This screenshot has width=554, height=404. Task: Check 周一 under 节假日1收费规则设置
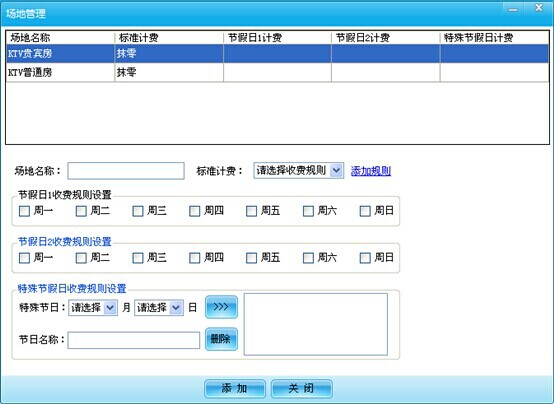click(x=24, y=211)
